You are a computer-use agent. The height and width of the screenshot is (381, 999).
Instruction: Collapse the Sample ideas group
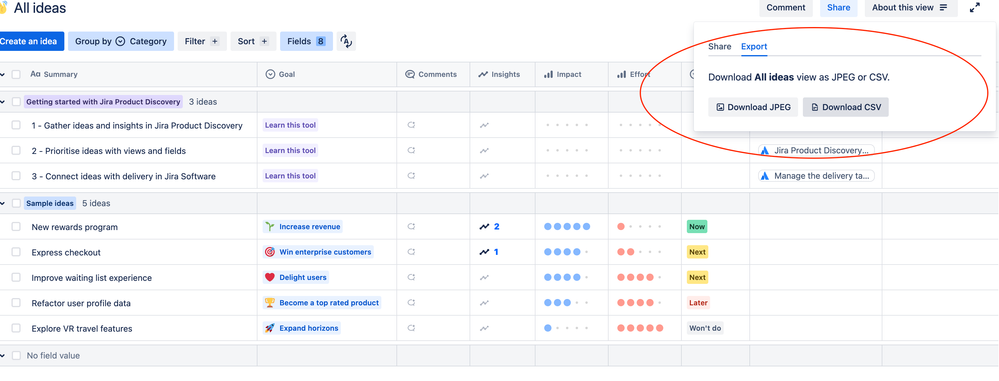[x=3, y=204]
